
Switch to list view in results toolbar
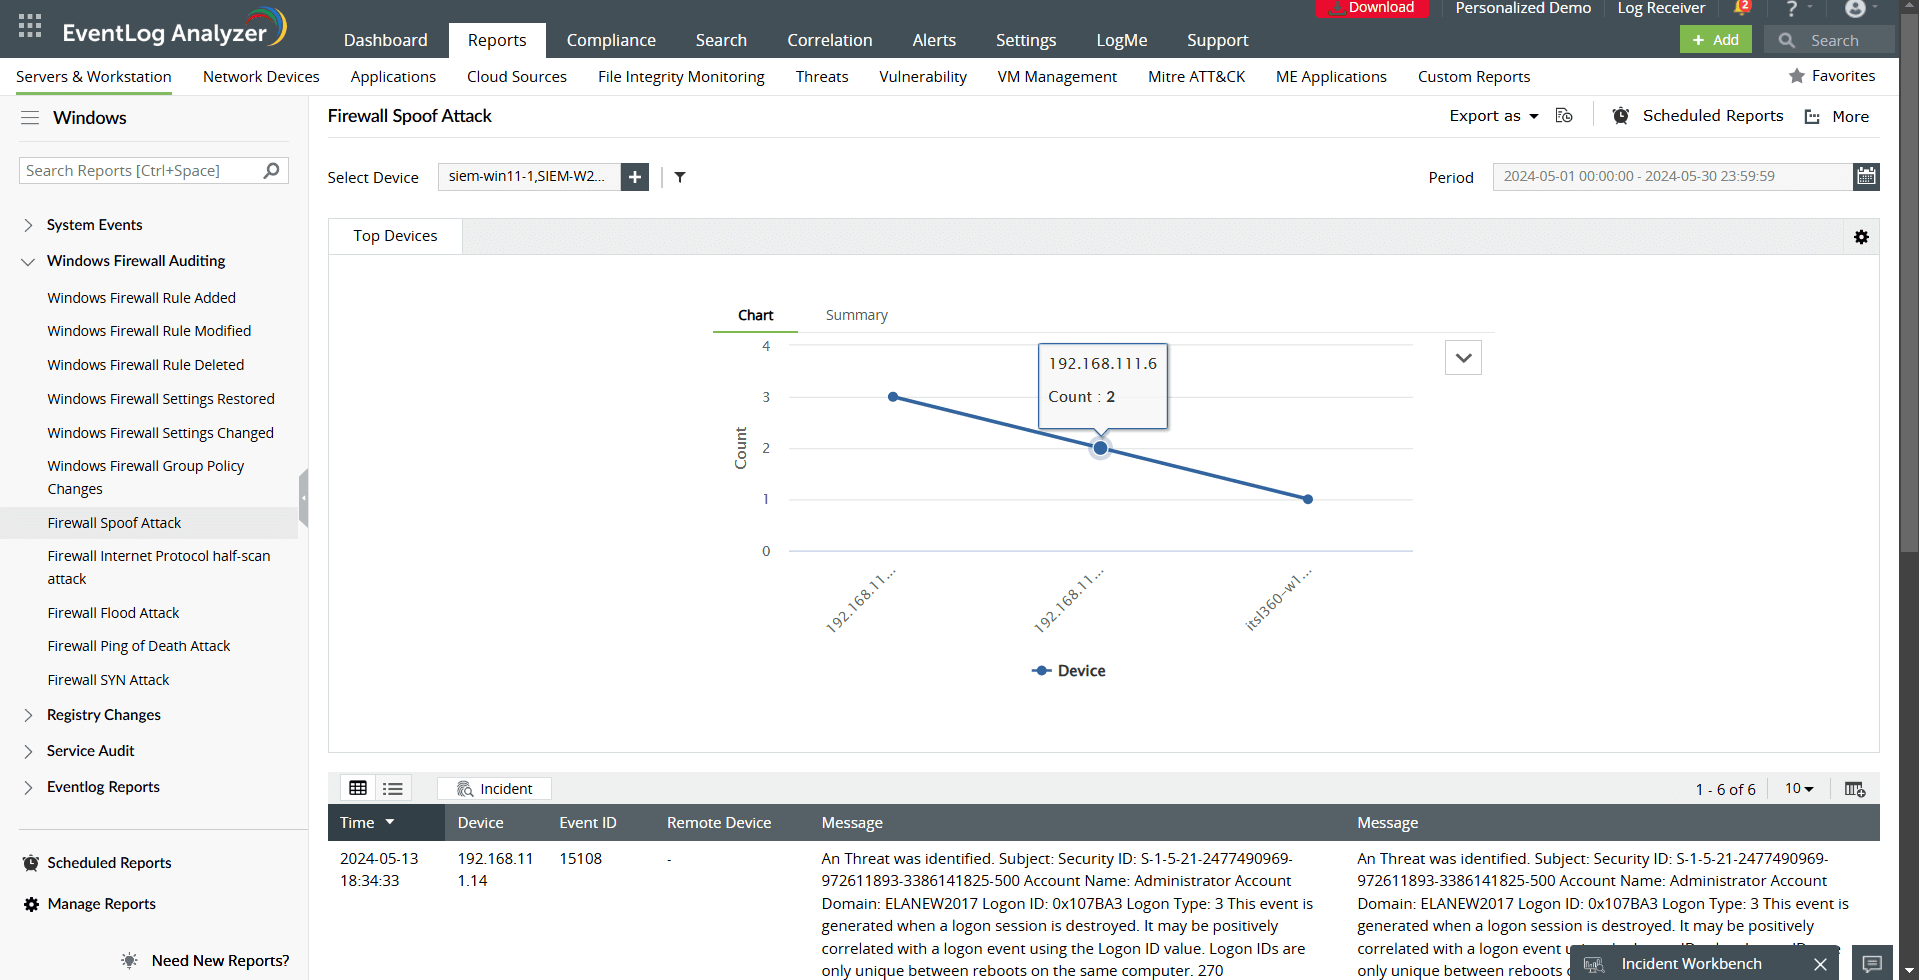pos(392,788)
